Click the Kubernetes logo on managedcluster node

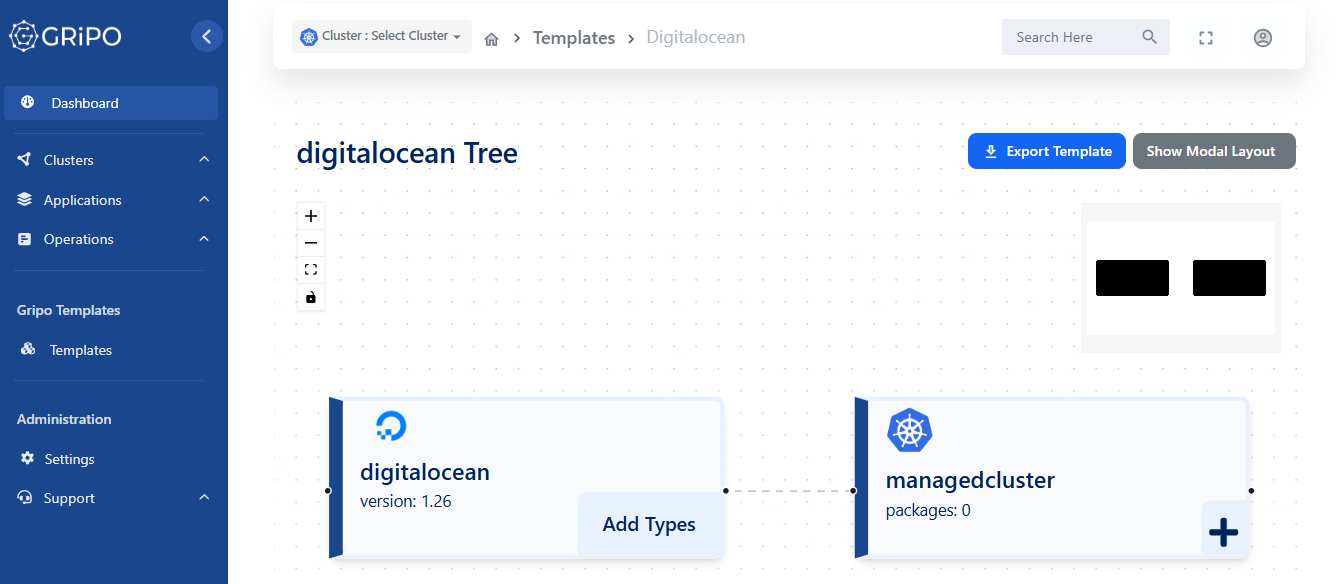click(909, 430)
